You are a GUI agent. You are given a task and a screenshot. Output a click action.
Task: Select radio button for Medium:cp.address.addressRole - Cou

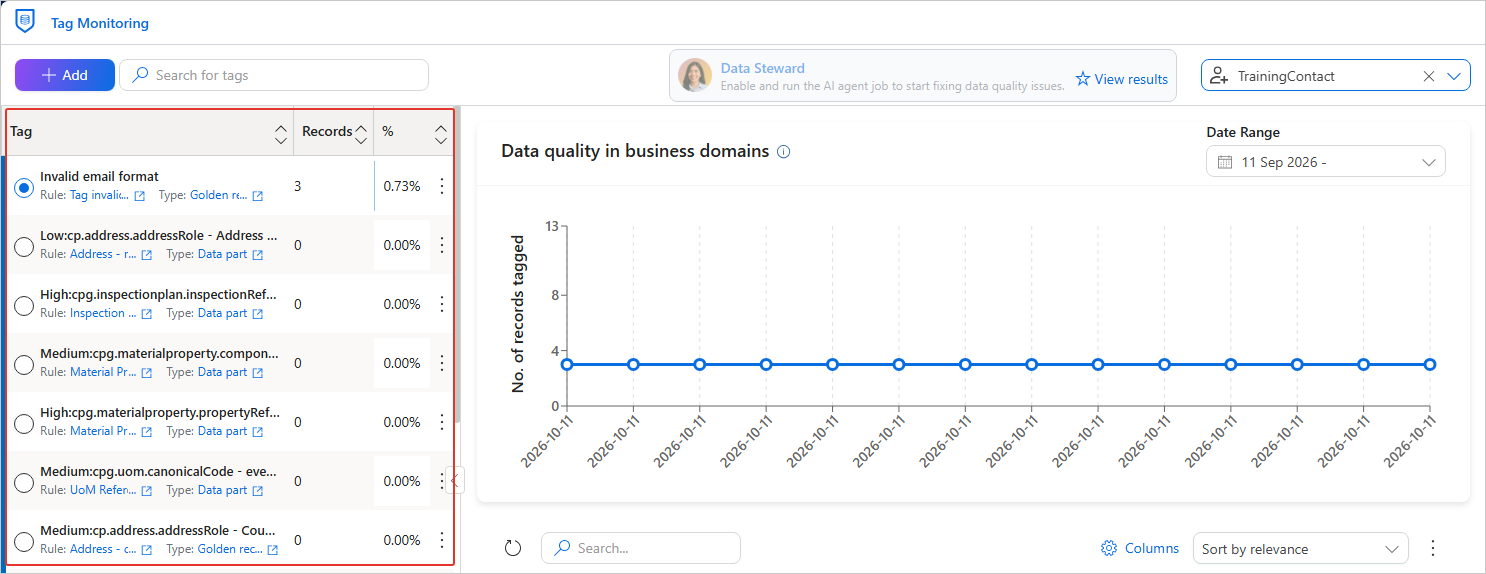(x=24, y=541)
